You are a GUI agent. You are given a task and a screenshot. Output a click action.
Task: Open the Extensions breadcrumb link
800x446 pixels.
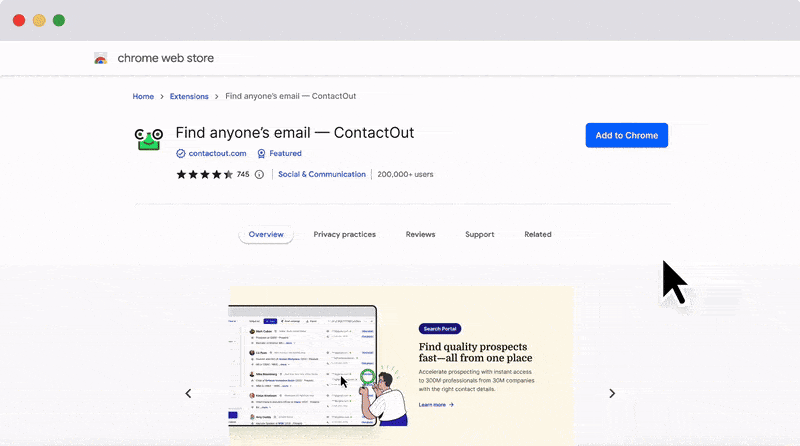(189, 96)
